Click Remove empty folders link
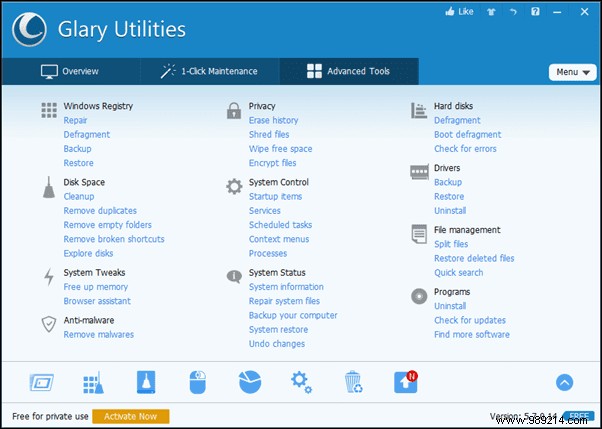 click(x=108, y=225)
